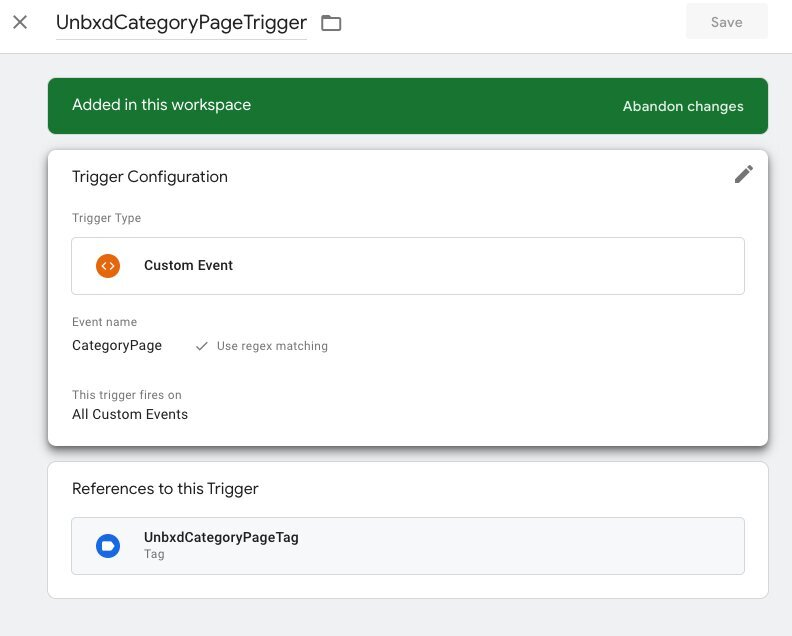The height and width of the screenshot is (636, 792).
Task: Click the Event name label
Action: click(105, 322)
